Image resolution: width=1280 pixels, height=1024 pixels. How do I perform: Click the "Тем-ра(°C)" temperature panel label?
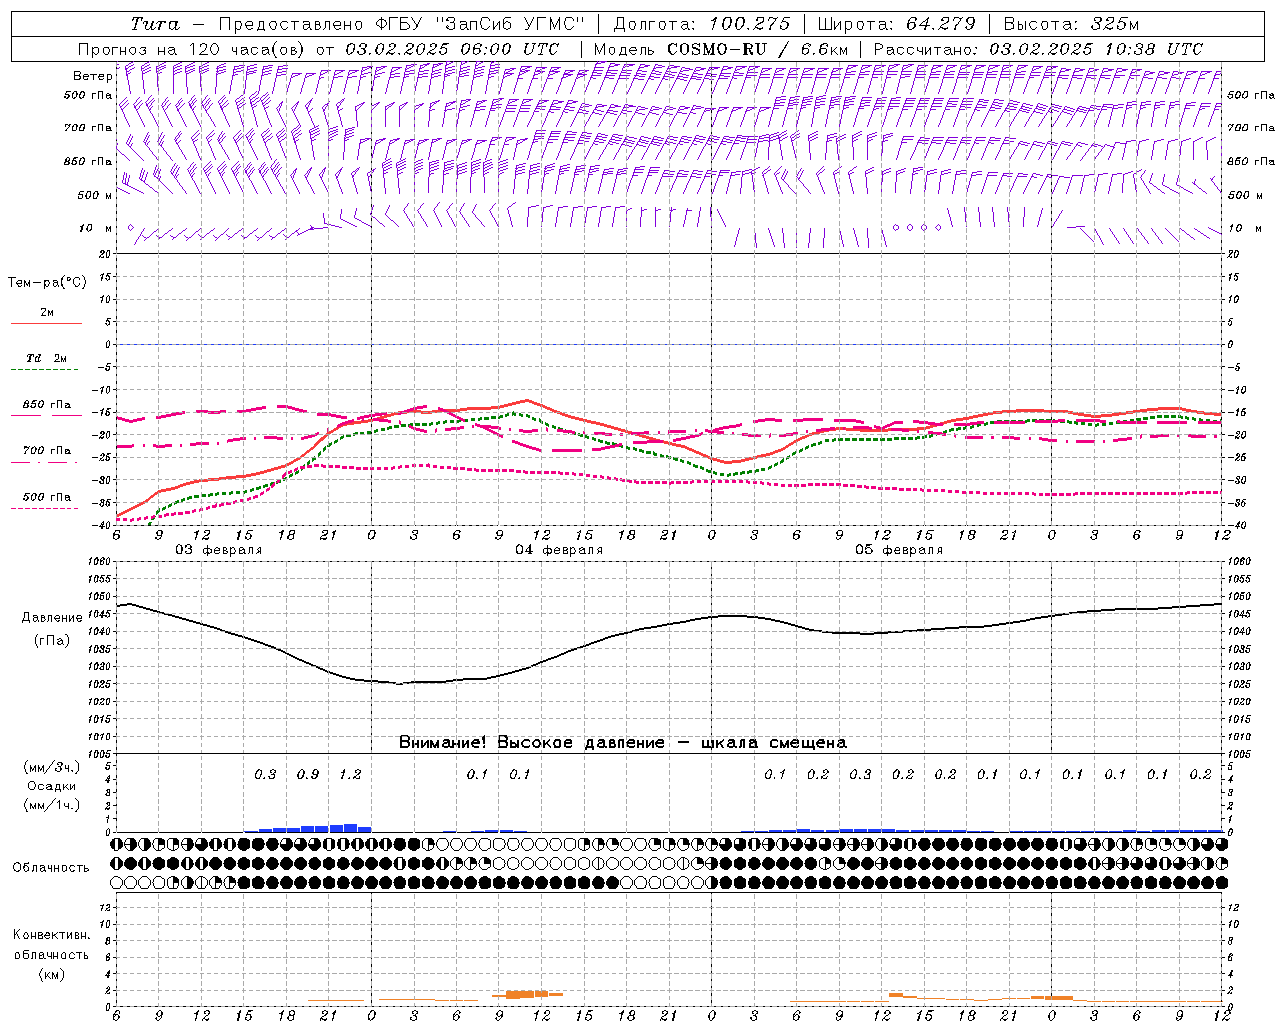[47, 283]
